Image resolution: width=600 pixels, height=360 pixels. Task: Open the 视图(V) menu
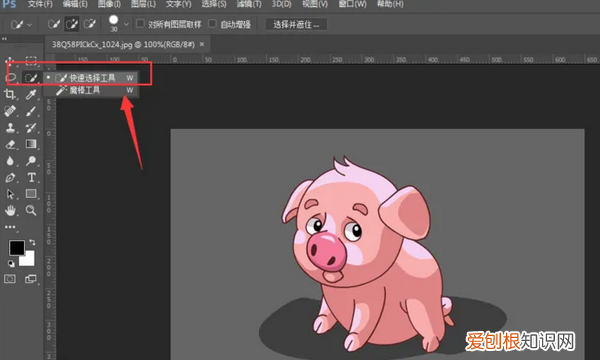[x=315, y=4]
